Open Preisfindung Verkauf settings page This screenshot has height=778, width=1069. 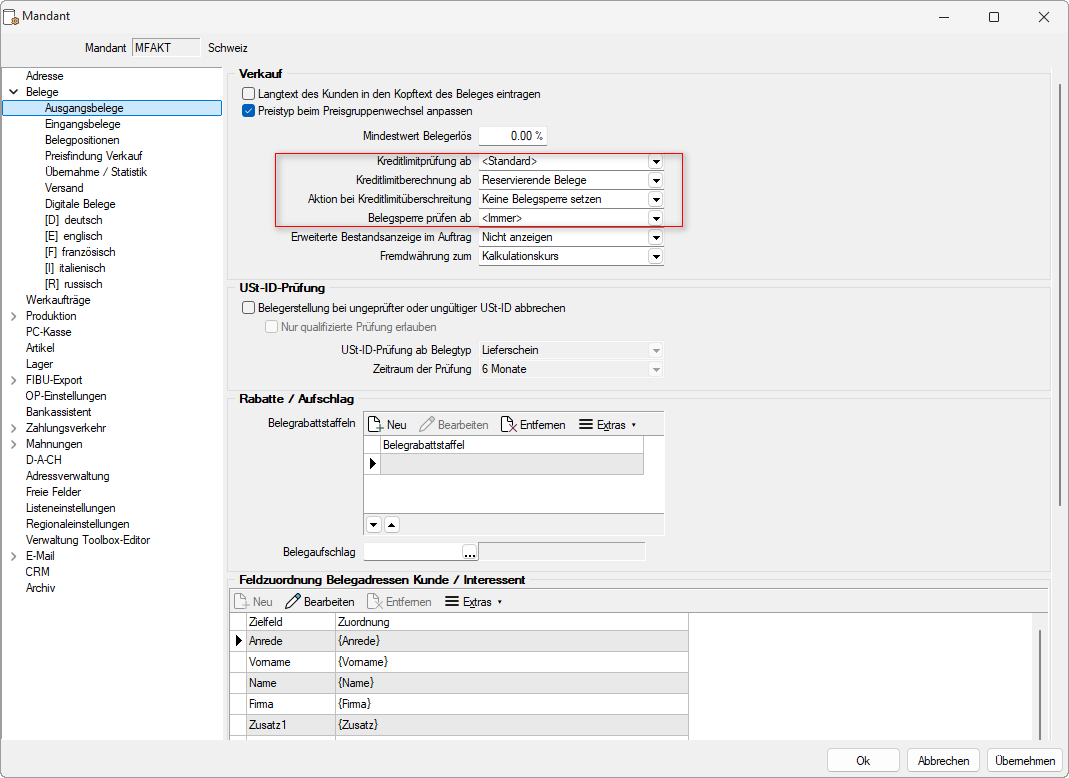click(93, 156)
